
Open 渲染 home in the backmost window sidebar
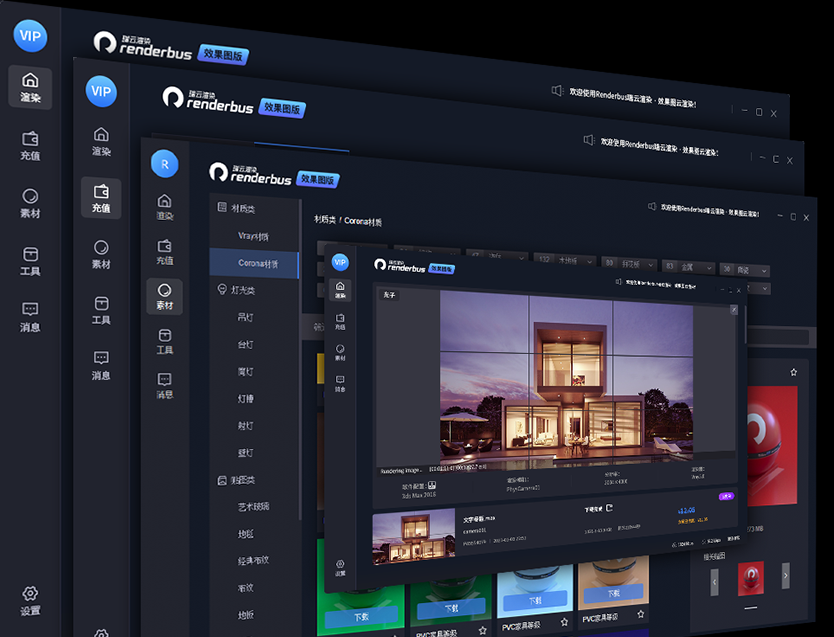click(x=30, y=88)
